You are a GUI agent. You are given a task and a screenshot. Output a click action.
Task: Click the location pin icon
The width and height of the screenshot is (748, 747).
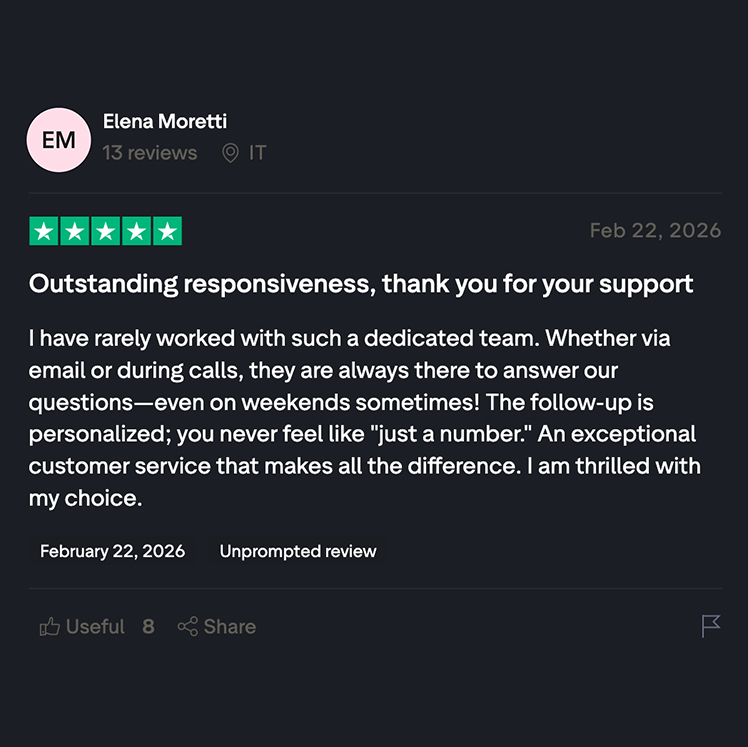coord(230,153)
